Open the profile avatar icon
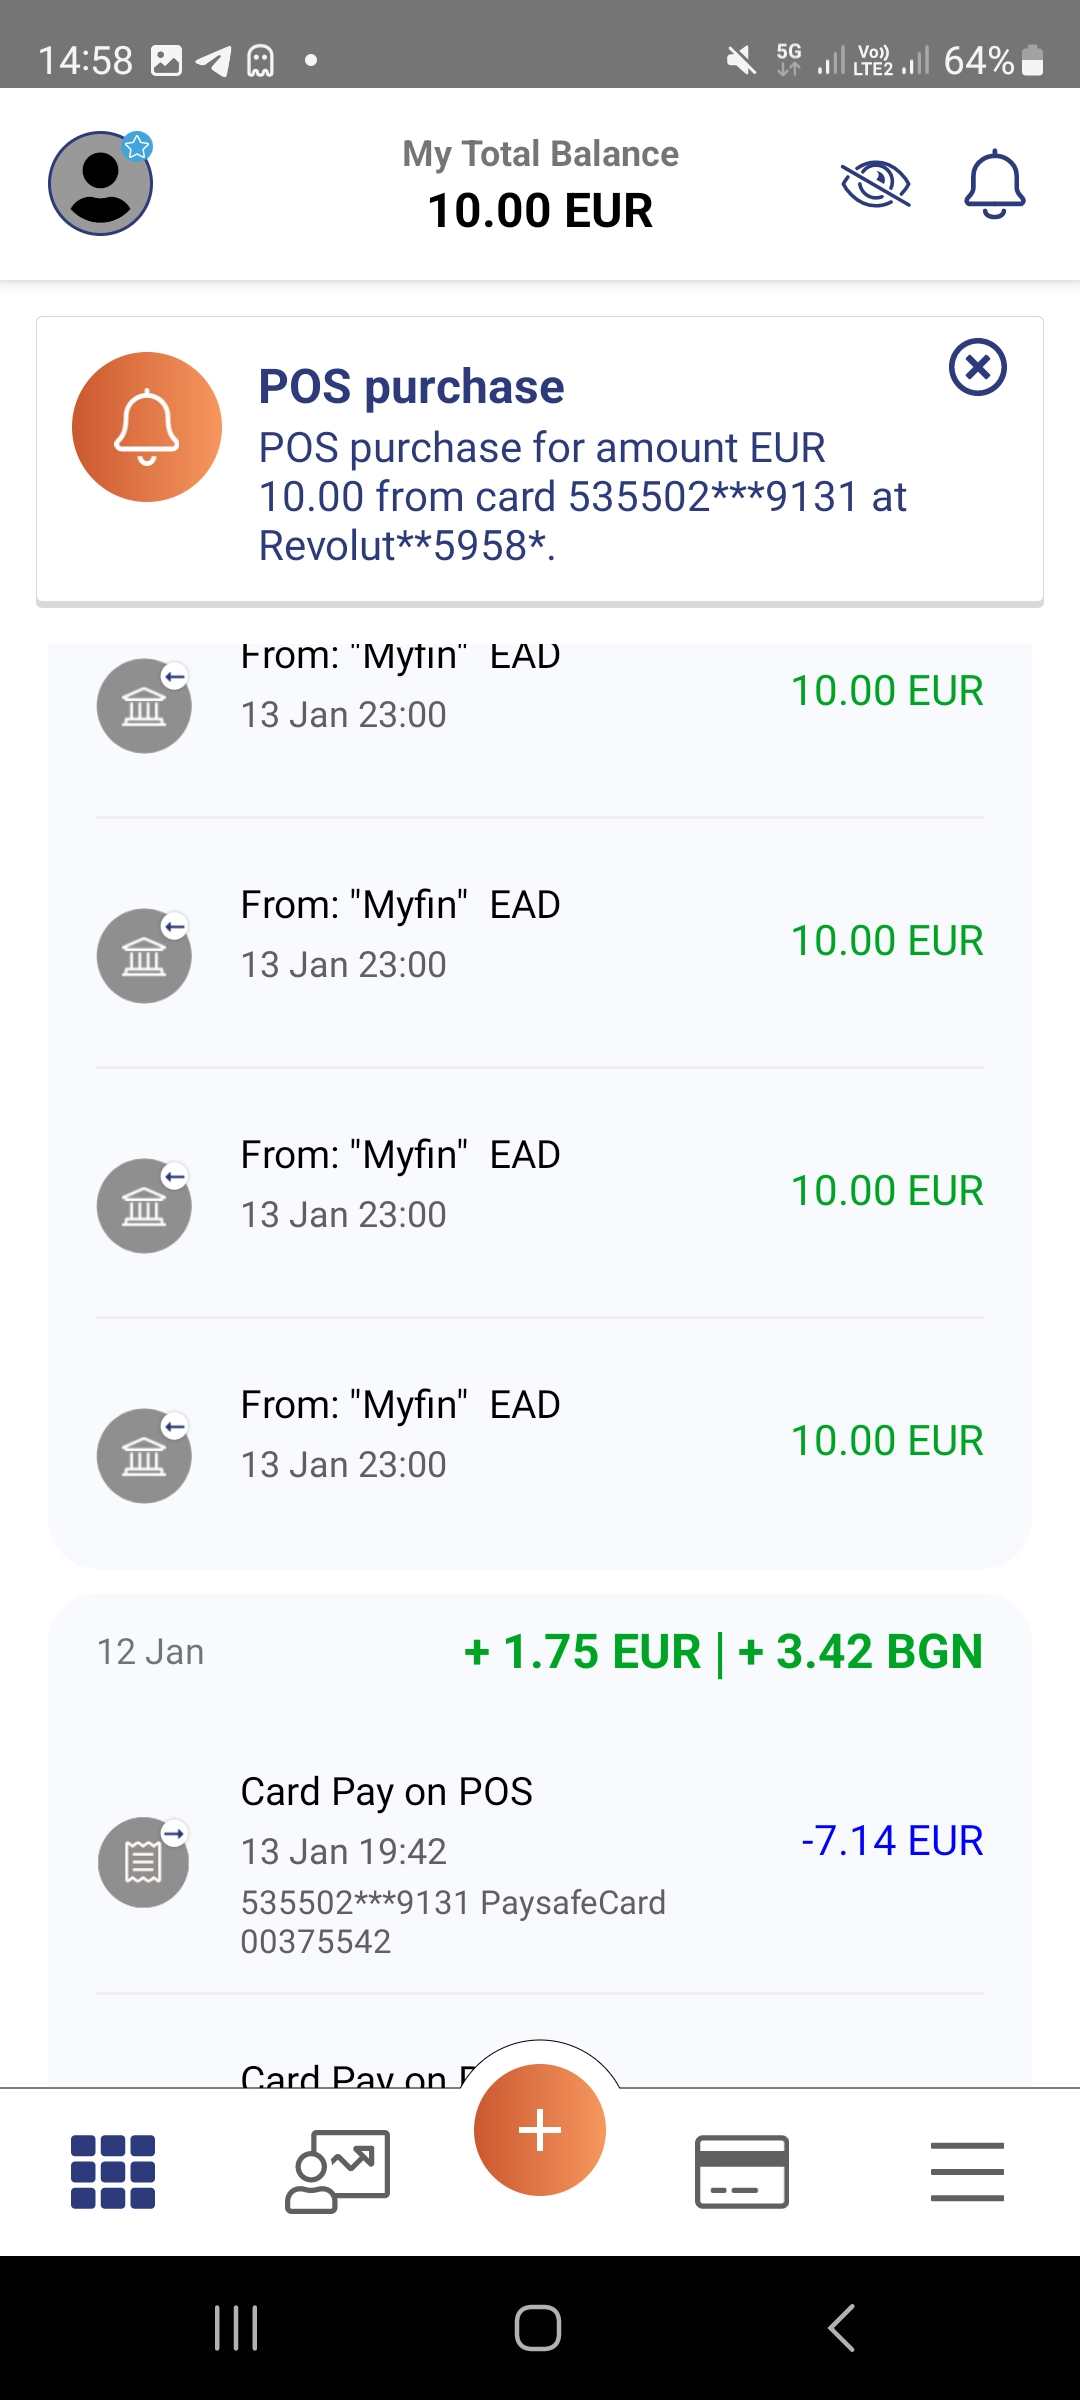Viewport: 1080px width, 2400px height. tap(101, 184)
